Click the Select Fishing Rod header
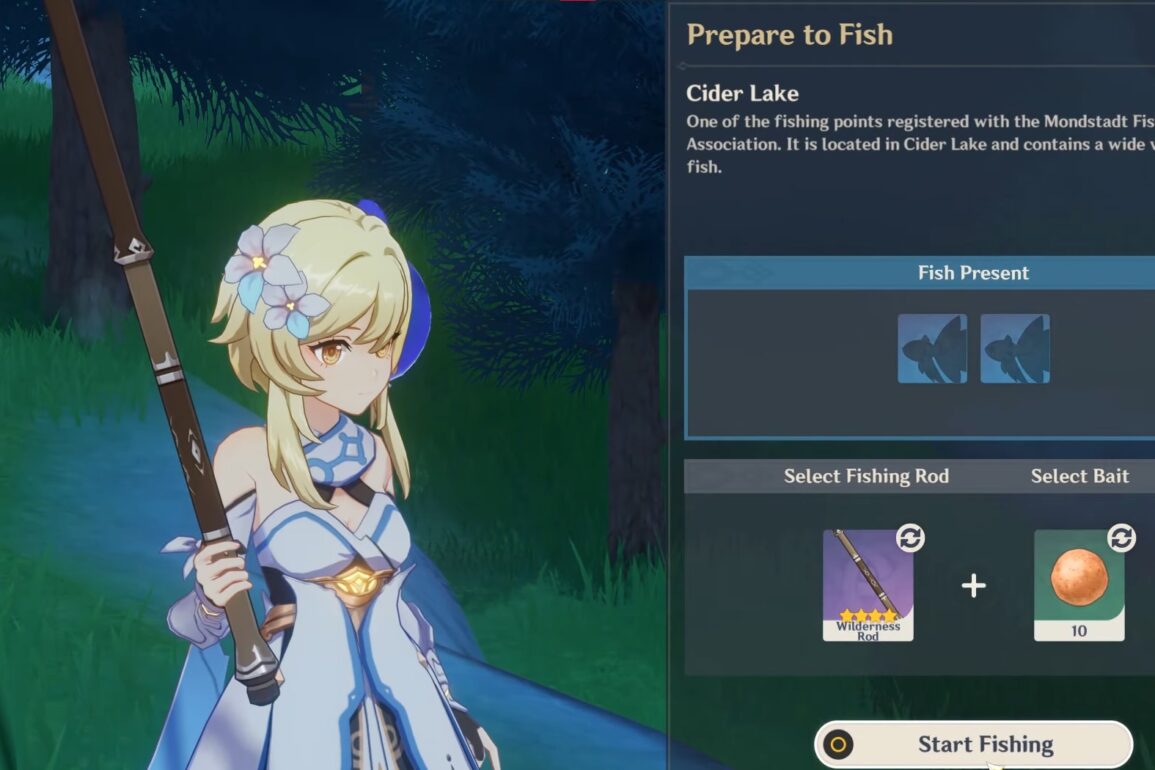Viewport: 1155px width, 770px height. pyautogui.click(x=866, y=476)
